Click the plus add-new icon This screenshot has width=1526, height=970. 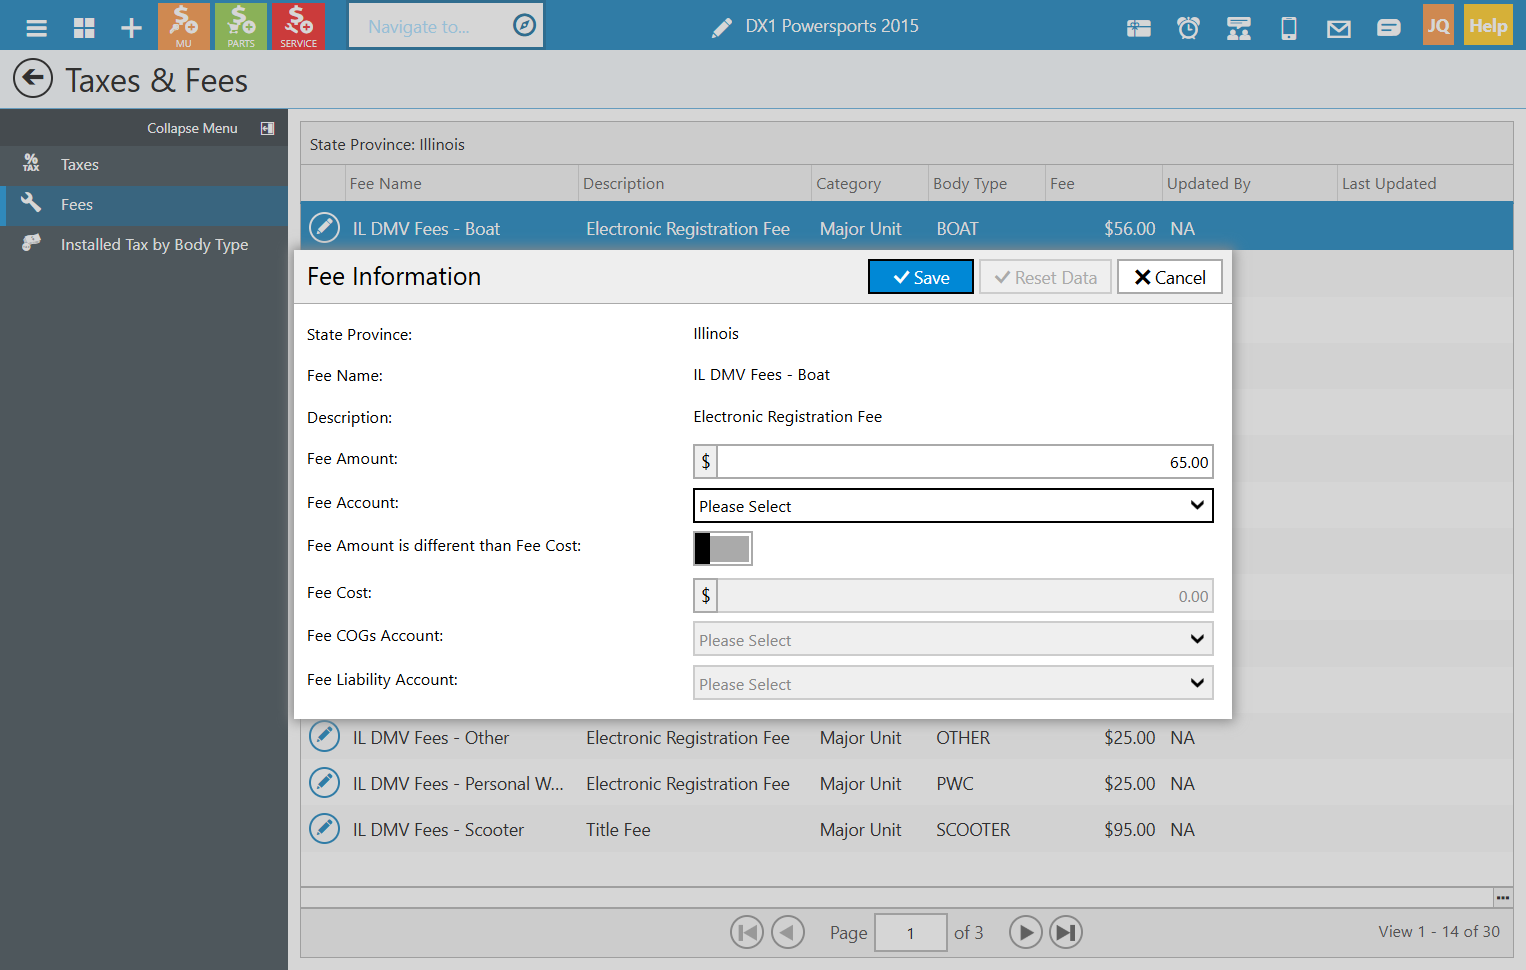pyautogui.click(x=131, y=27)
